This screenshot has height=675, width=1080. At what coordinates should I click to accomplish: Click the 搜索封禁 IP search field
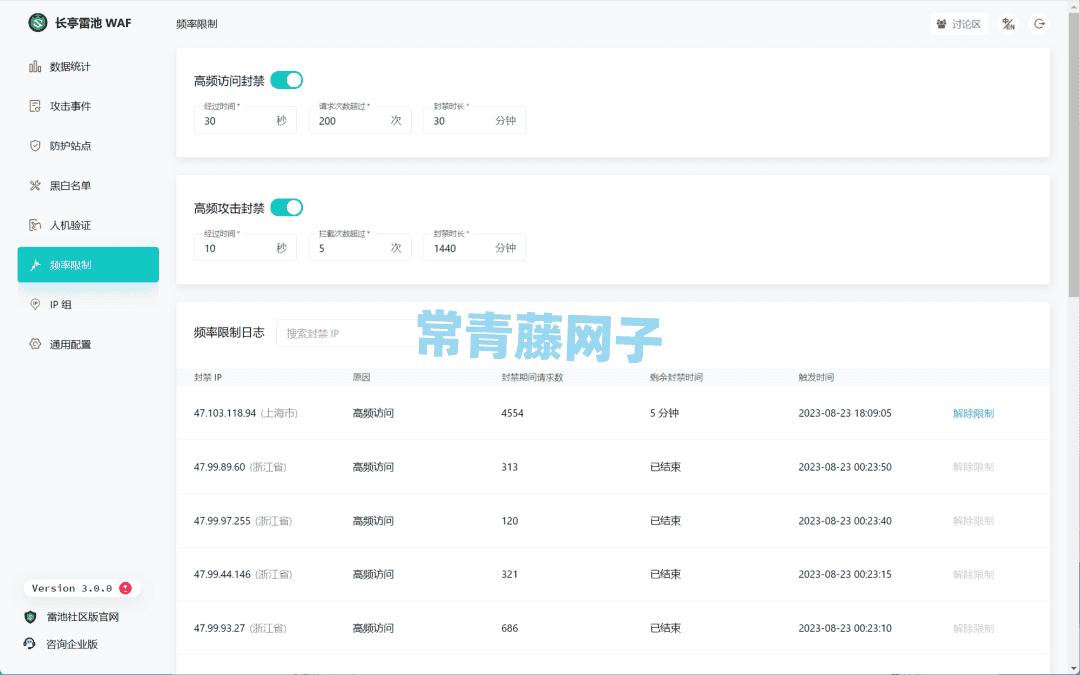(345, 332)
